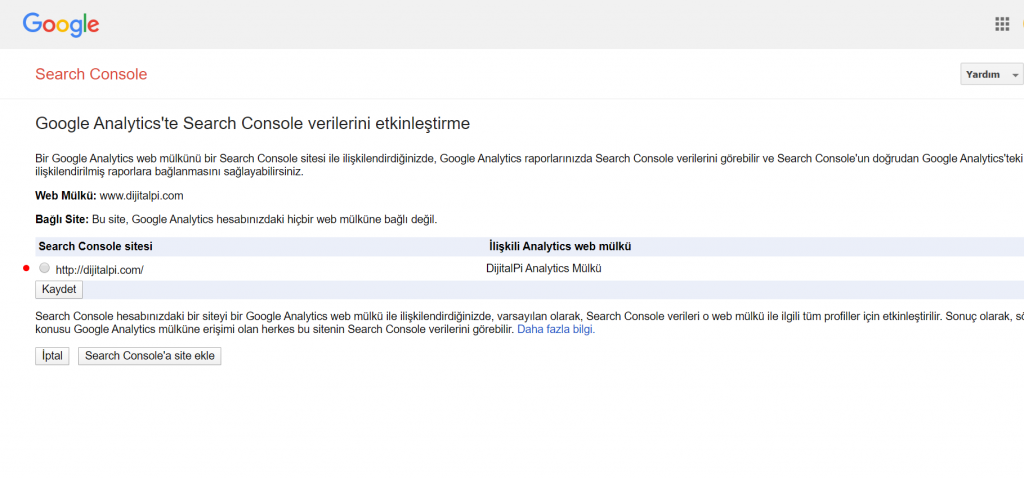This screenshot has height=479, width=1024.
Task: Open the Google apps grid icon
Action: pyautogui.click(x=1002, y=24)
